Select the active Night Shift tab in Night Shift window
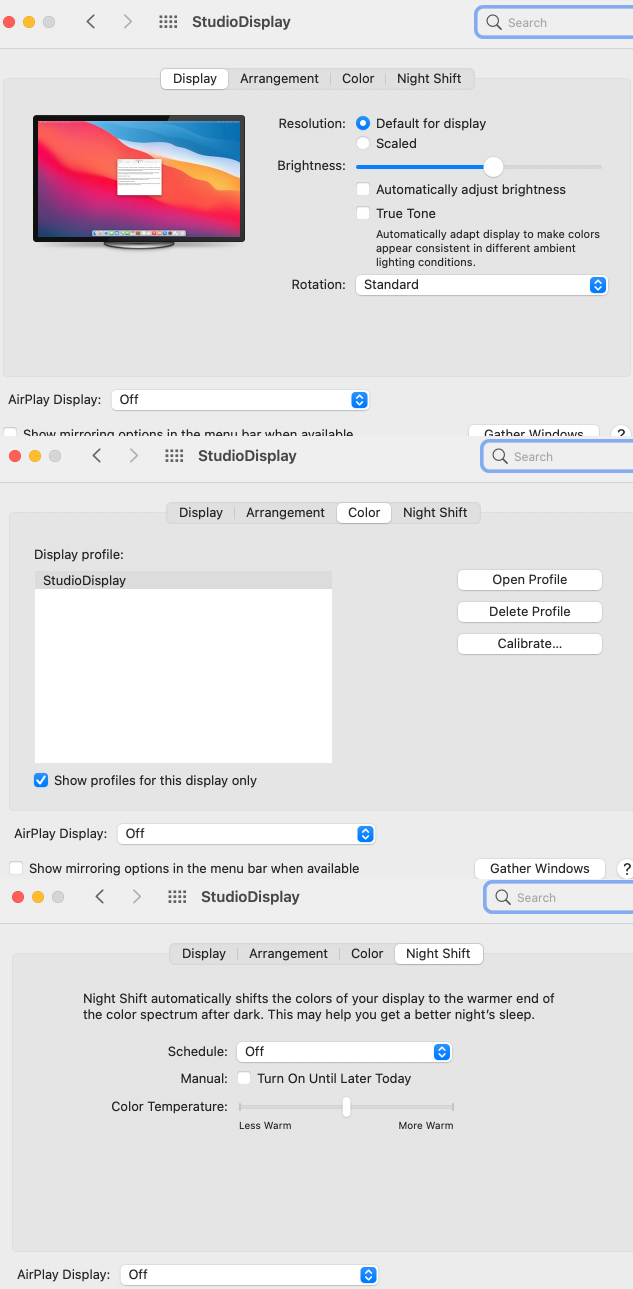Viewport: 633px width, 1289px height. click(x=438, y=954)
